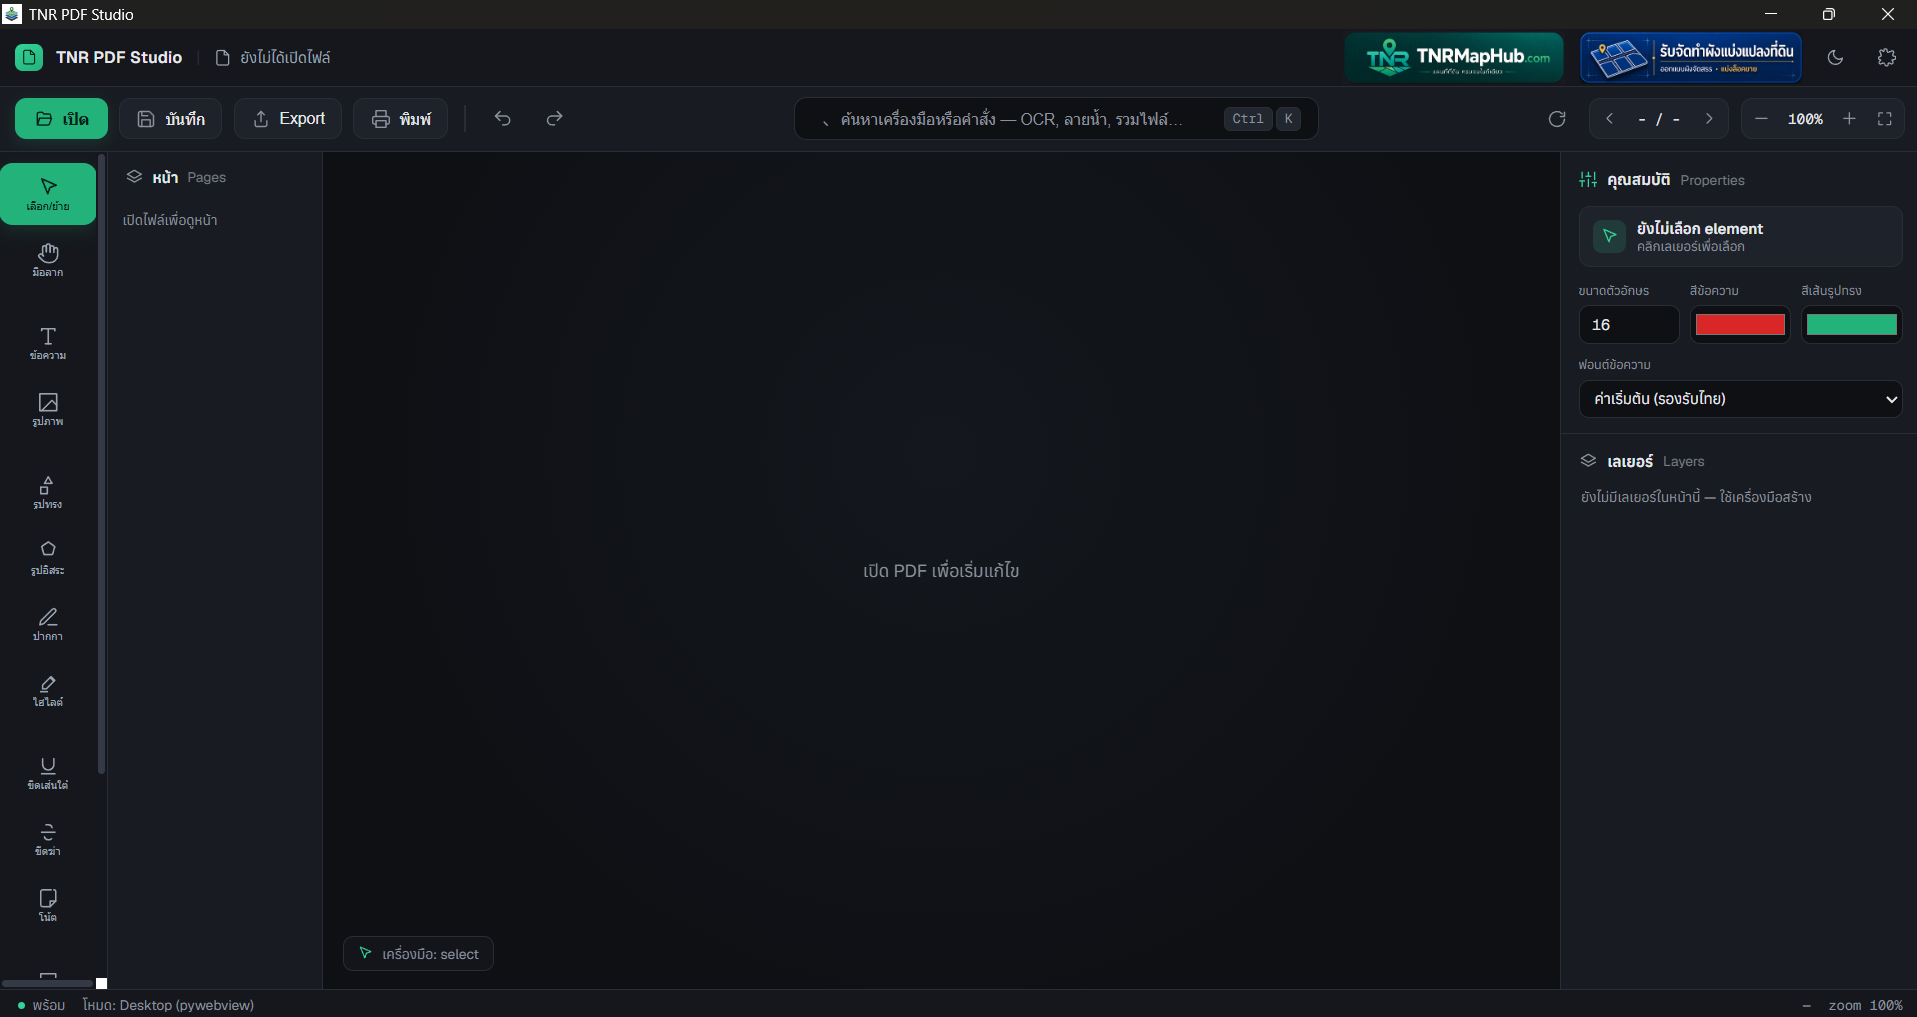The image size is (1917, 1017).
Task: Select the freeform polygon tool (รูปอิสระ)
Action: tap(48, 558)
